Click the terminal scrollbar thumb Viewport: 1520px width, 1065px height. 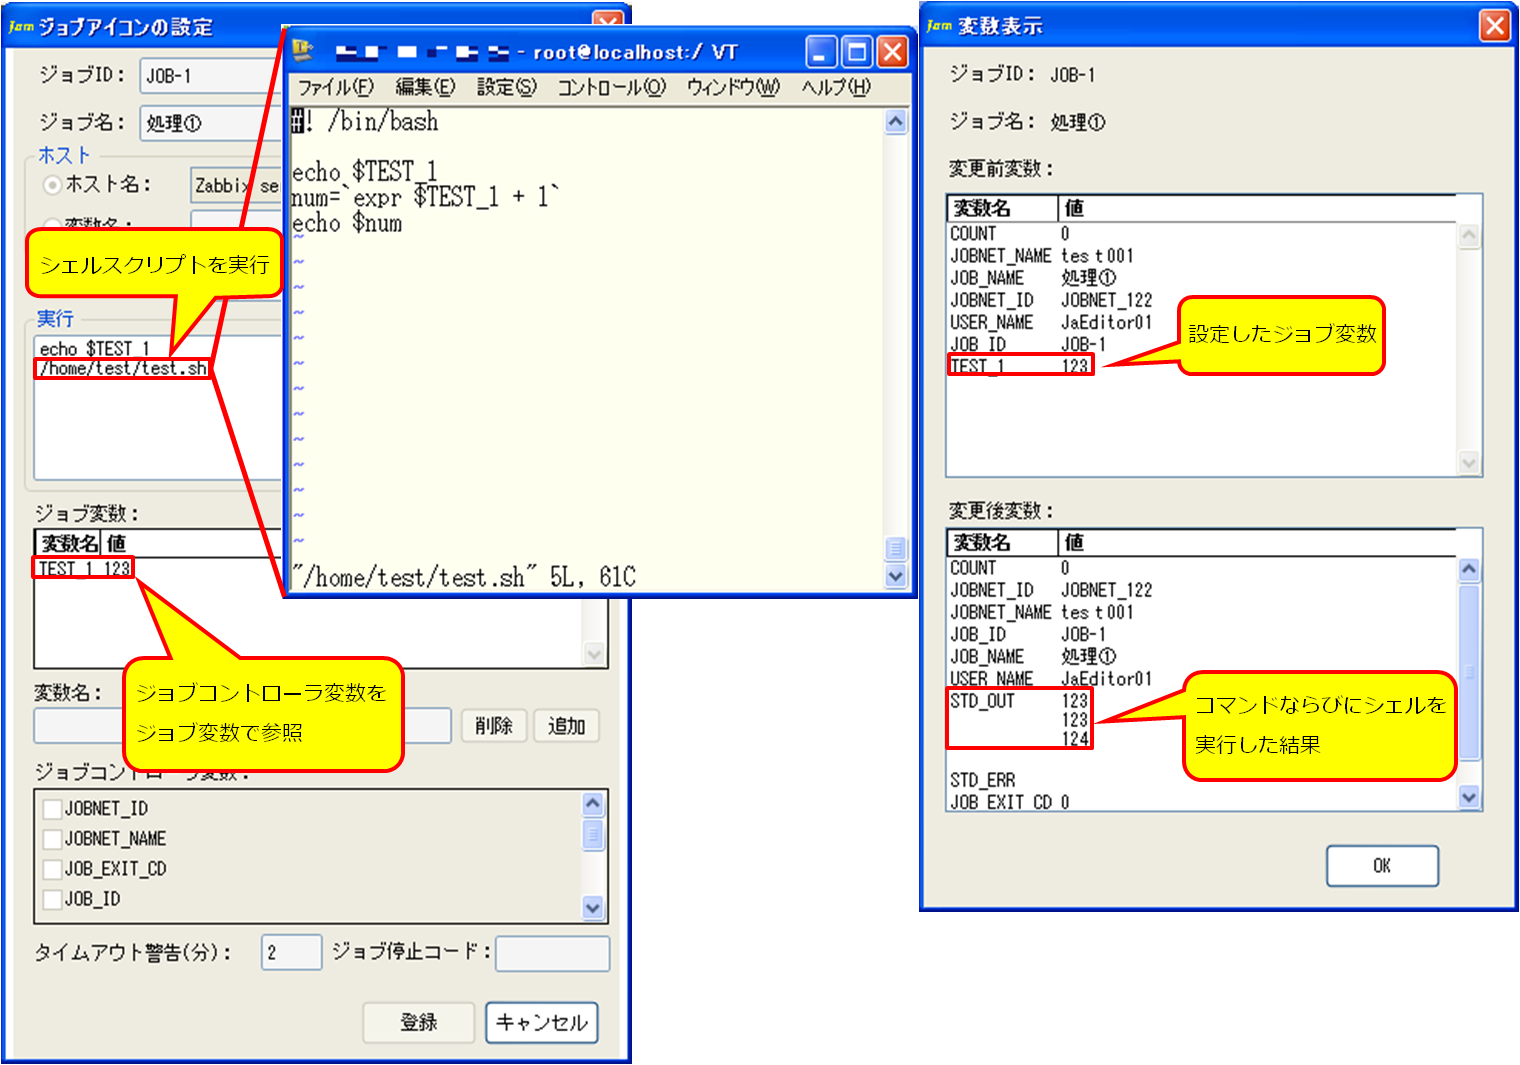point(896,549)
